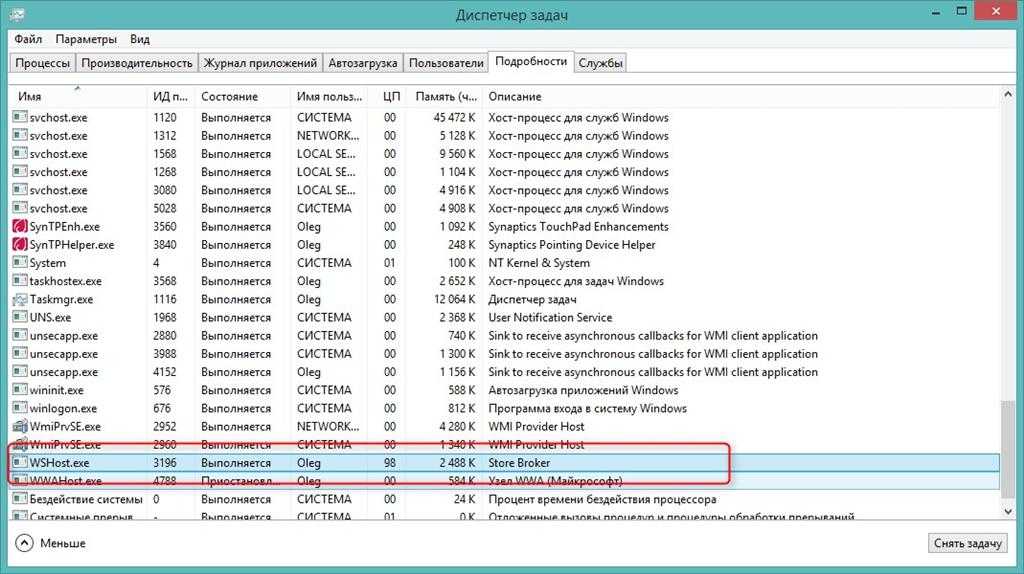Click the PID 3196 cell
This screenshot has width=1024, height=574.
pyautogui.click(x=165, y=462)
